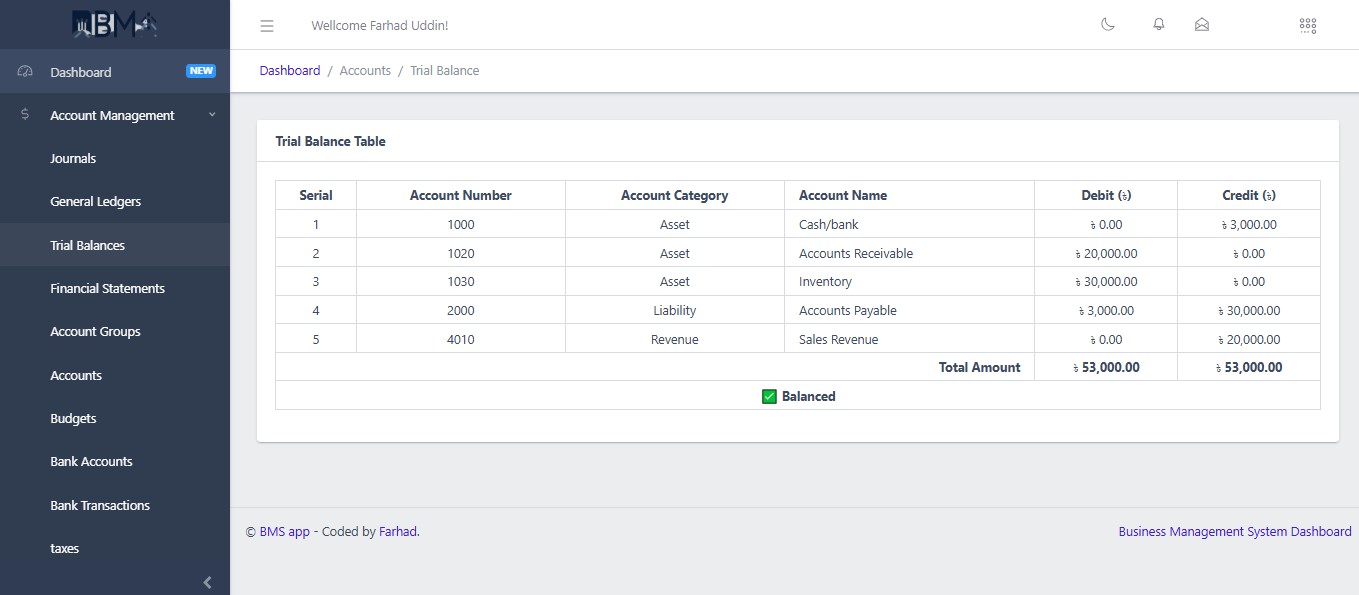Click the Account Category column header

[x=675, y=195]
